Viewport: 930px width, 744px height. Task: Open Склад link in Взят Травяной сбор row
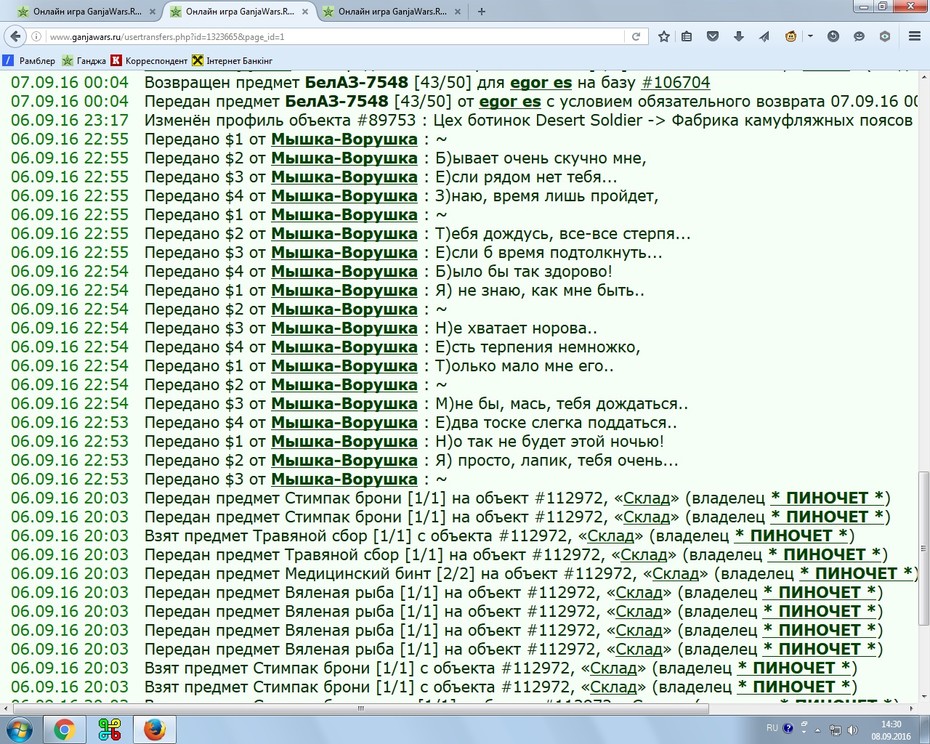pyautogui.click(x=610, y=536)
